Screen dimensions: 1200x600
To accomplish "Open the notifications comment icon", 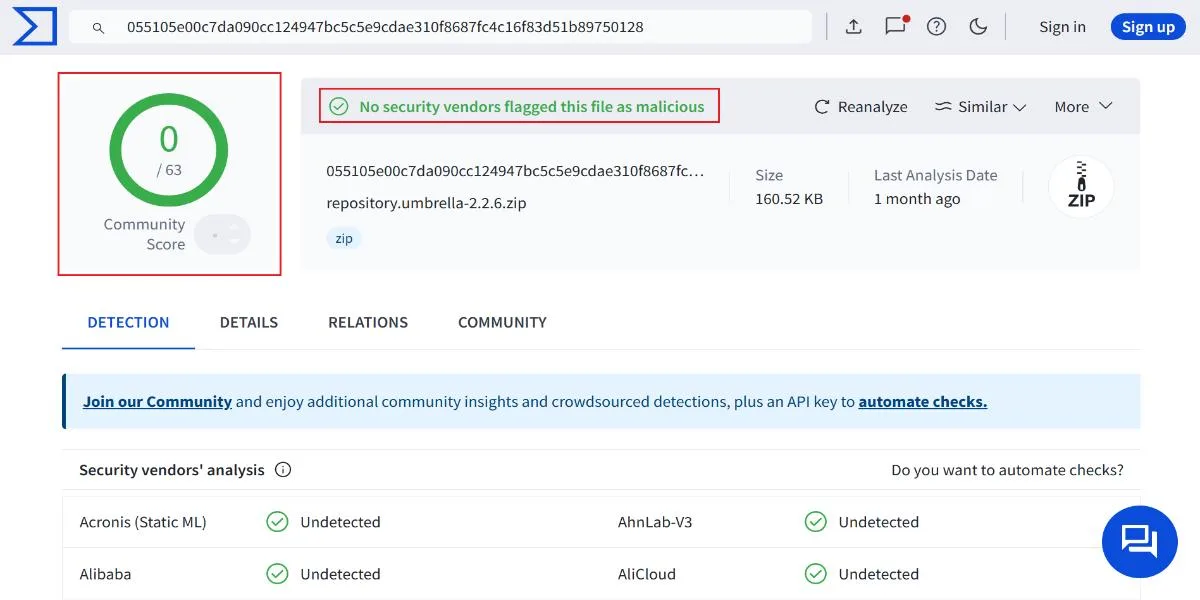I will [x=896, y=26].
